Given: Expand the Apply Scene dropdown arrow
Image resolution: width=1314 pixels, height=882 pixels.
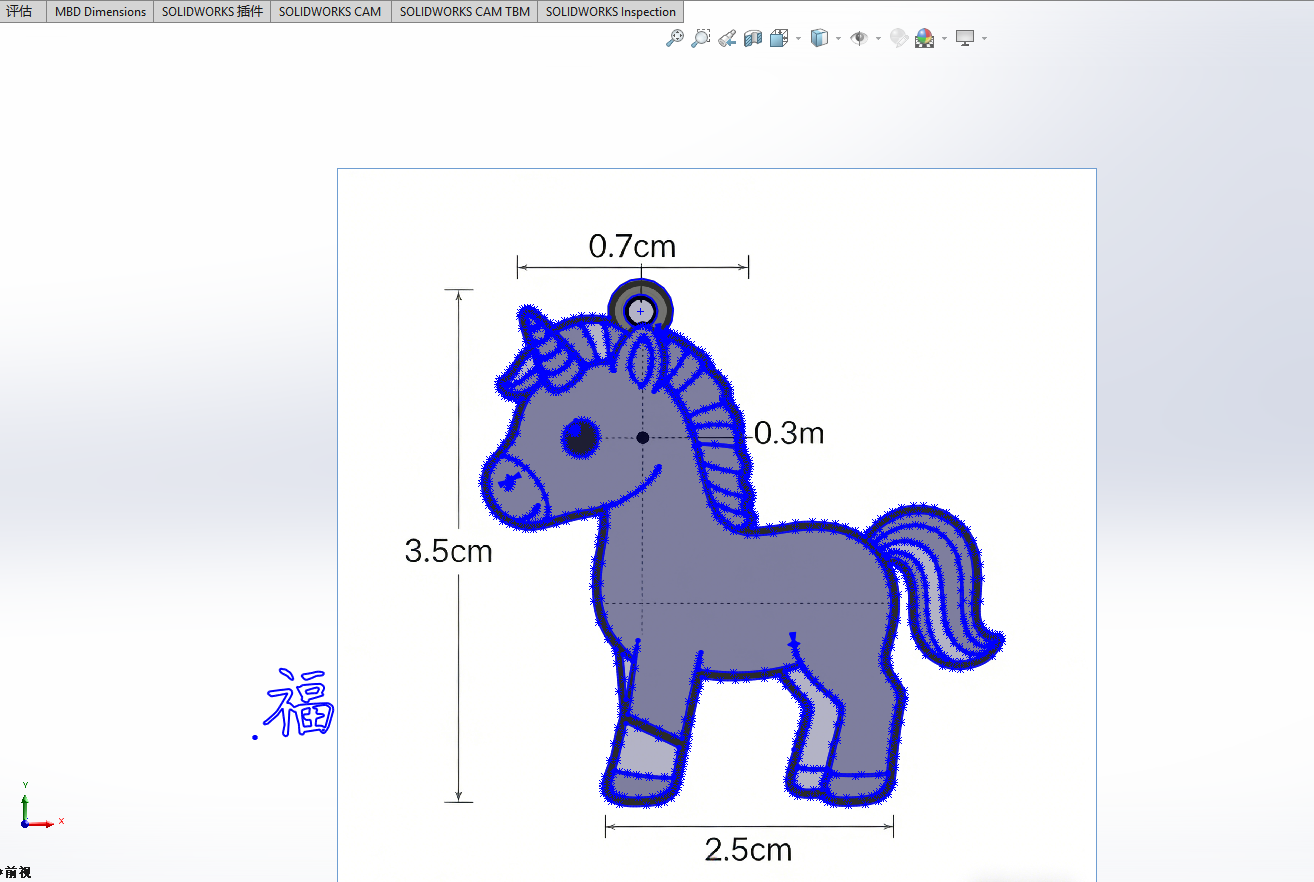Looking at the screenshot, I should click(x=944, y=39).
